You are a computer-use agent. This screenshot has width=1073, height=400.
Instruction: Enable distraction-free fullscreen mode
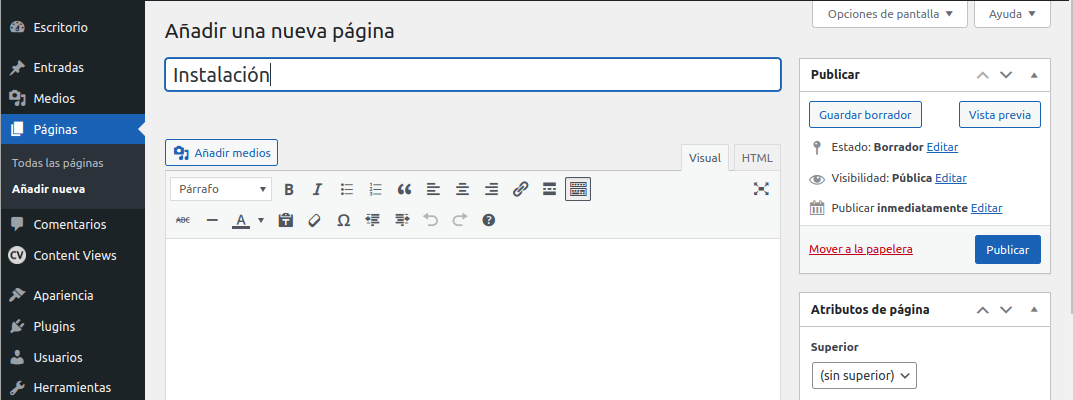click(761, 189)
